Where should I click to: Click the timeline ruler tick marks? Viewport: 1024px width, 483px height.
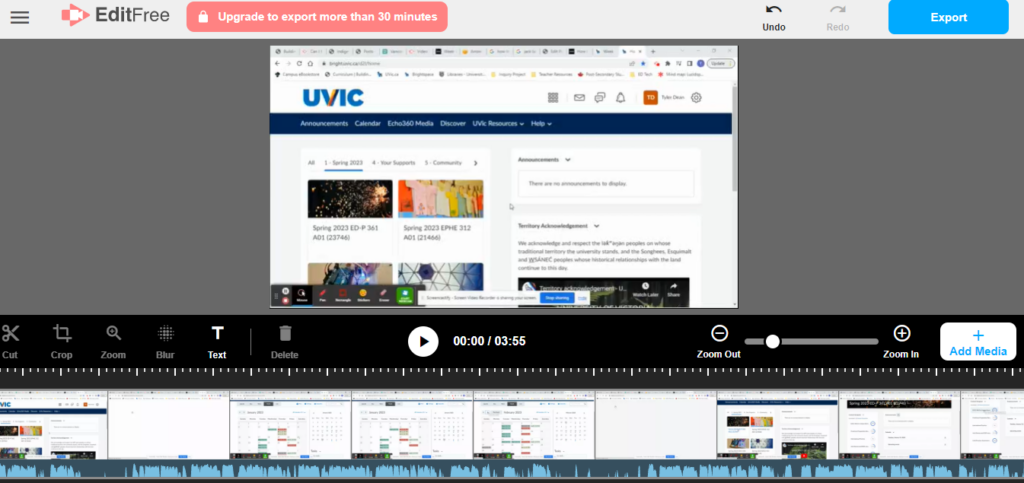coord(512,371)
